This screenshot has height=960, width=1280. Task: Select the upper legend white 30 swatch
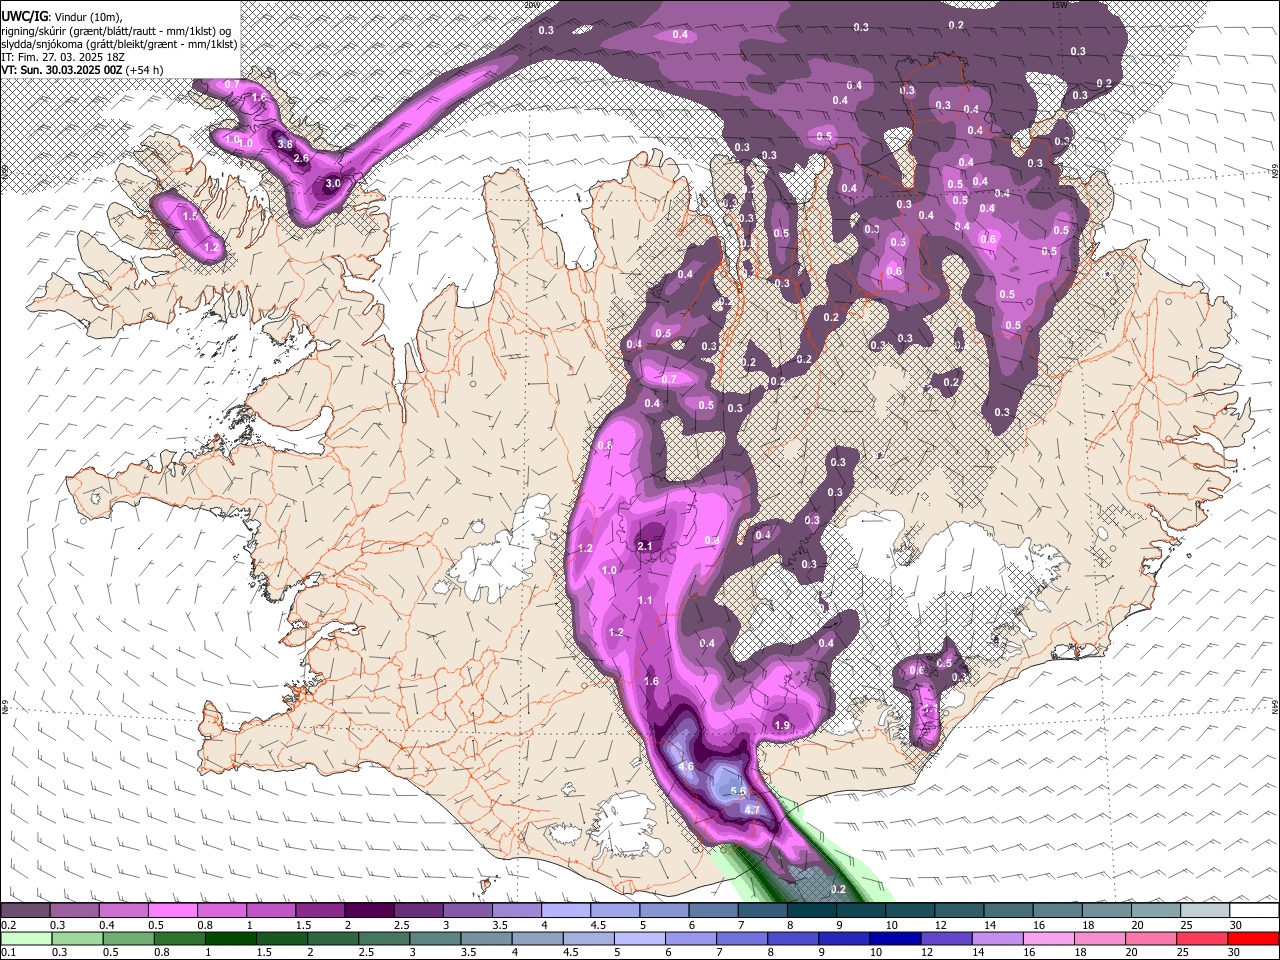(1254, 910)
